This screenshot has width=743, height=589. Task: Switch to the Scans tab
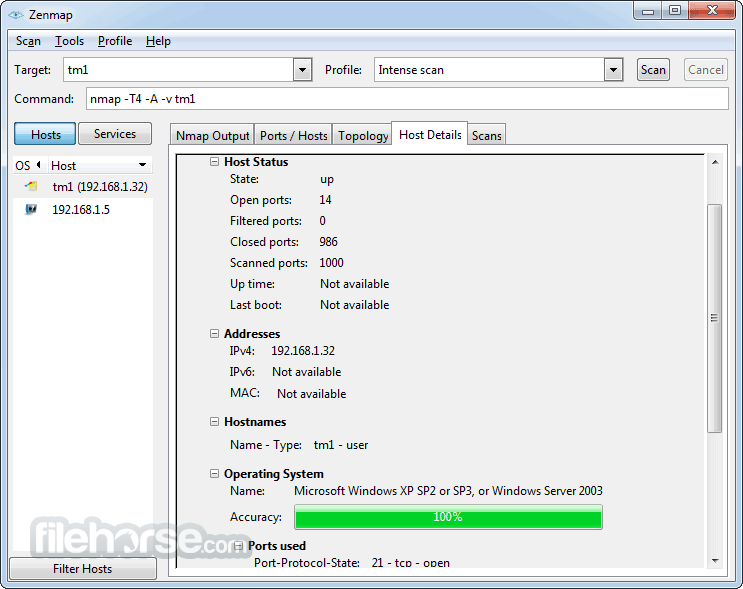(486, 136)
